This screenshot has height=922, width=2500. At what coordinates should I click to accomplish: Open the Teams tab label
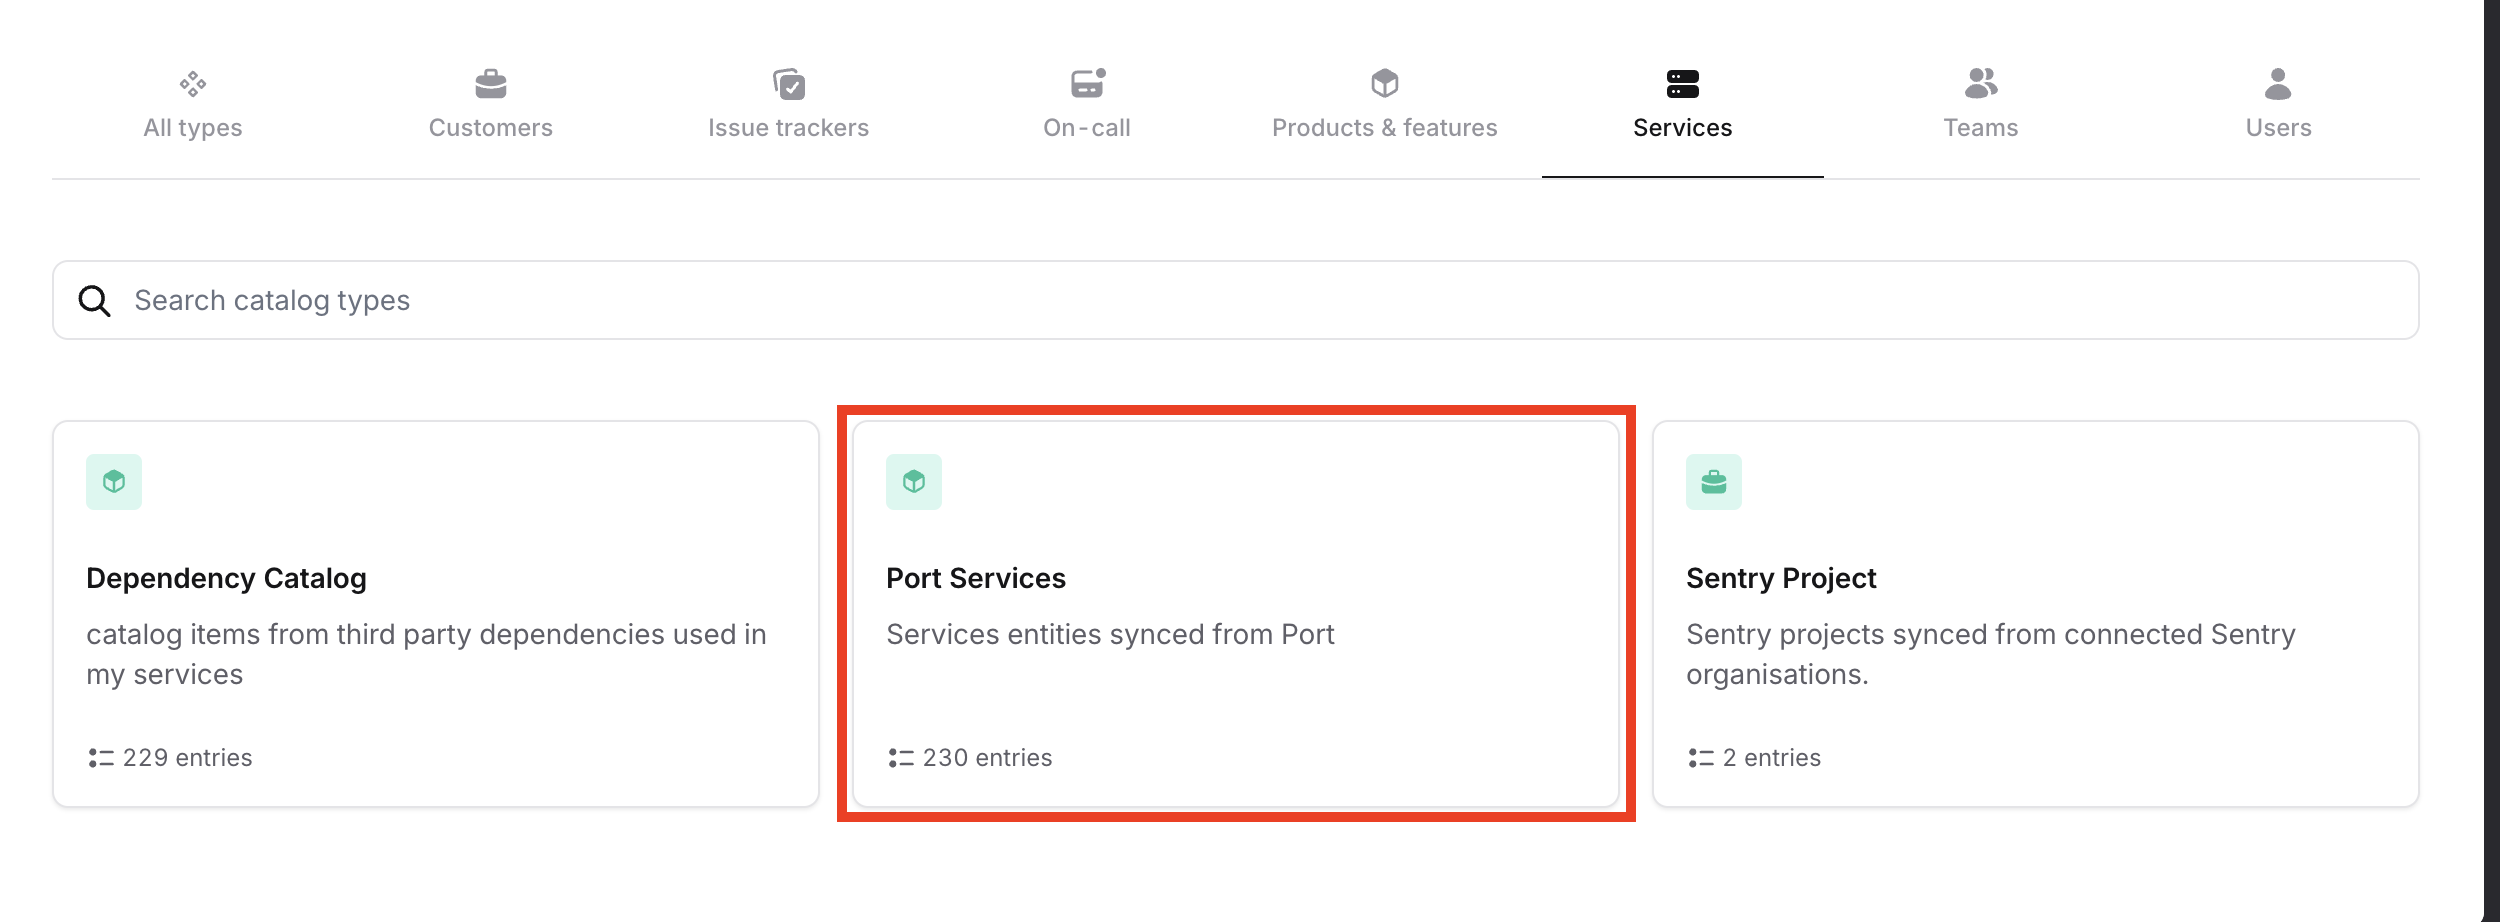pos(1980,128)
